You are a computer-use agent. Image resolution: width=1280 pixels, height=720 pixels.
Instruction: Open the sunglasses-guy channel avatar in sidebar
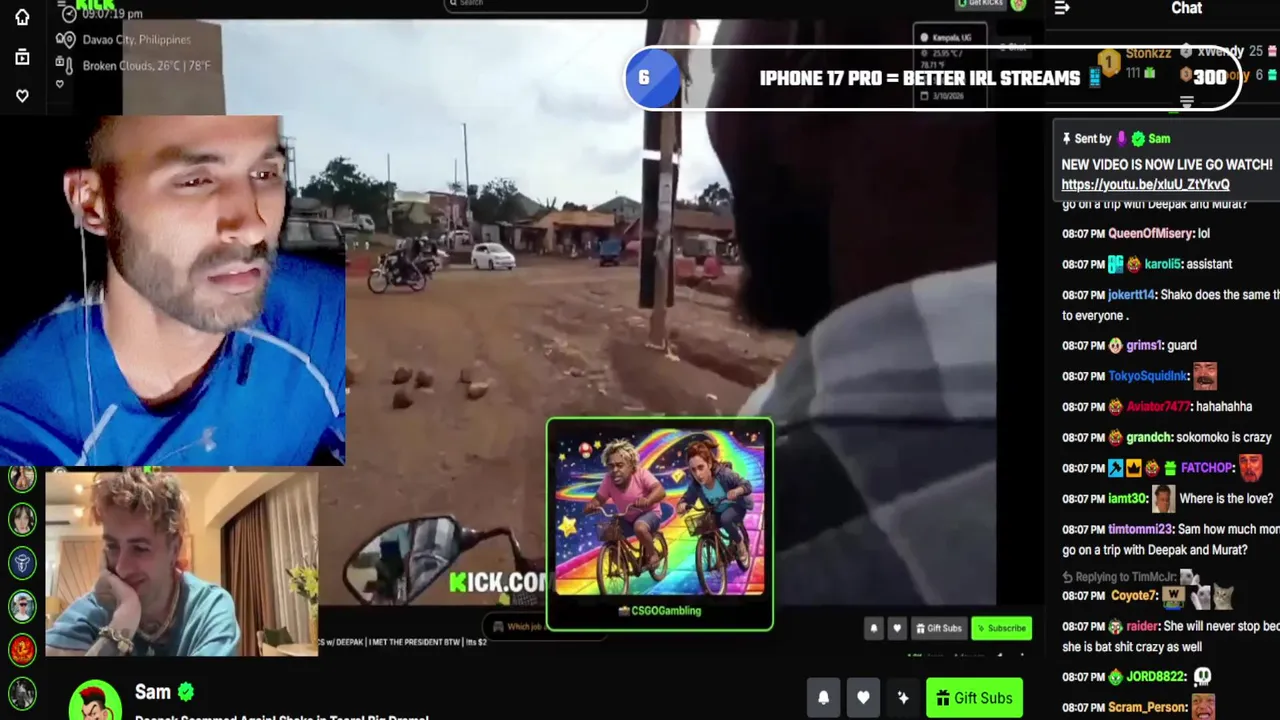pyautogui.click(x=22, y=606)
